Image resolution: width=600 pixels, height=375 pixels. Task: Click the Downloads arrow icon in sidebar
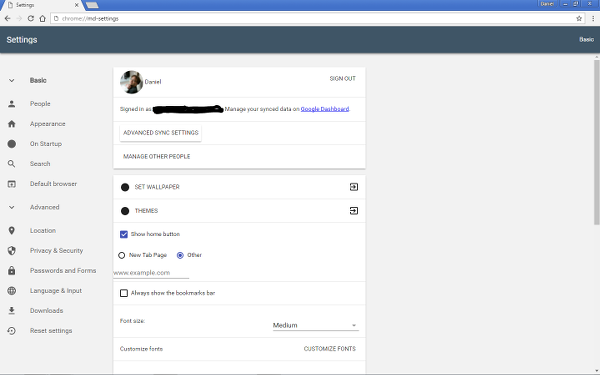(x=11, y=310)
